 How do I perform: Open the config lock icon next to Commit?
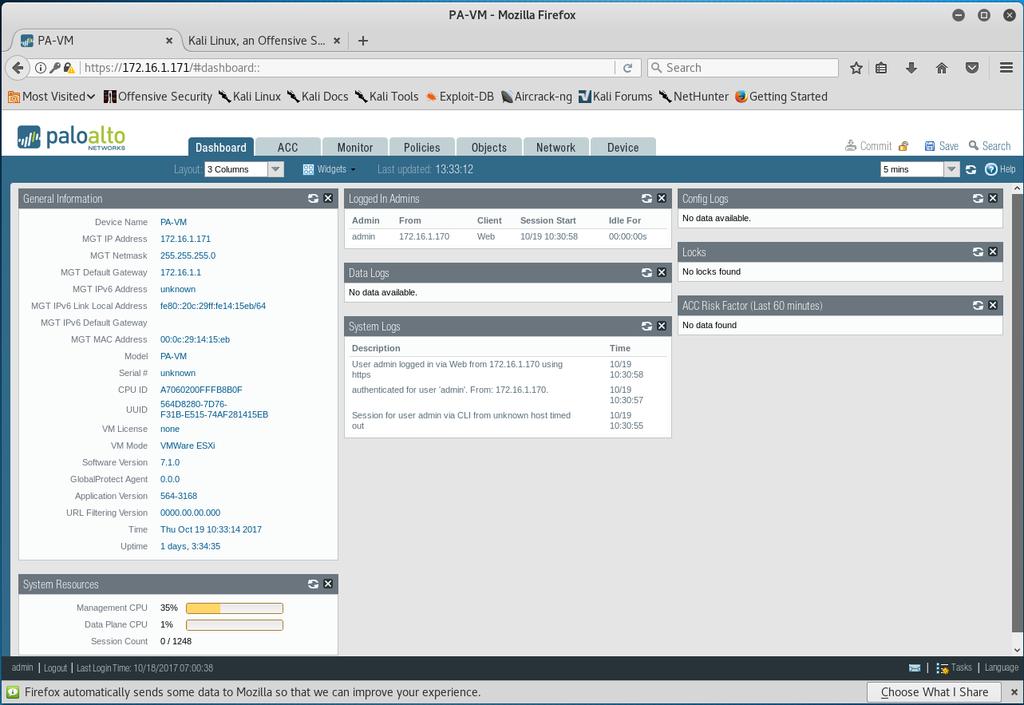[x=904, y=146]
